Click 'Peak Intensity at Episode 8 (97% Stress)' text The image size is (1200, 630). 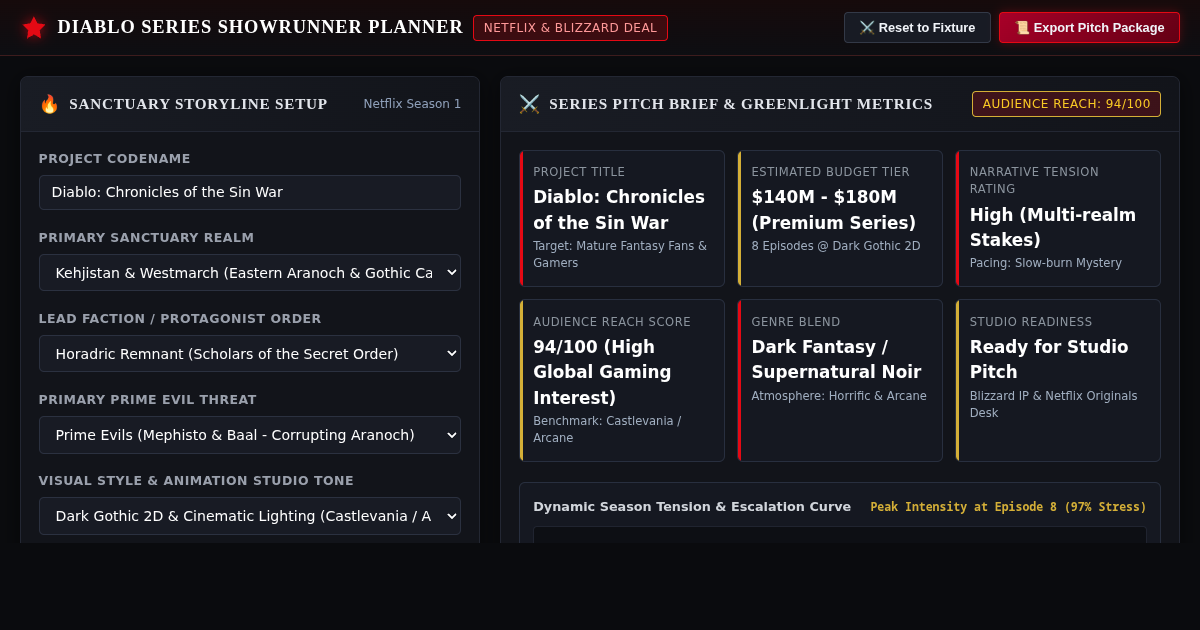tap(1008, 507)
